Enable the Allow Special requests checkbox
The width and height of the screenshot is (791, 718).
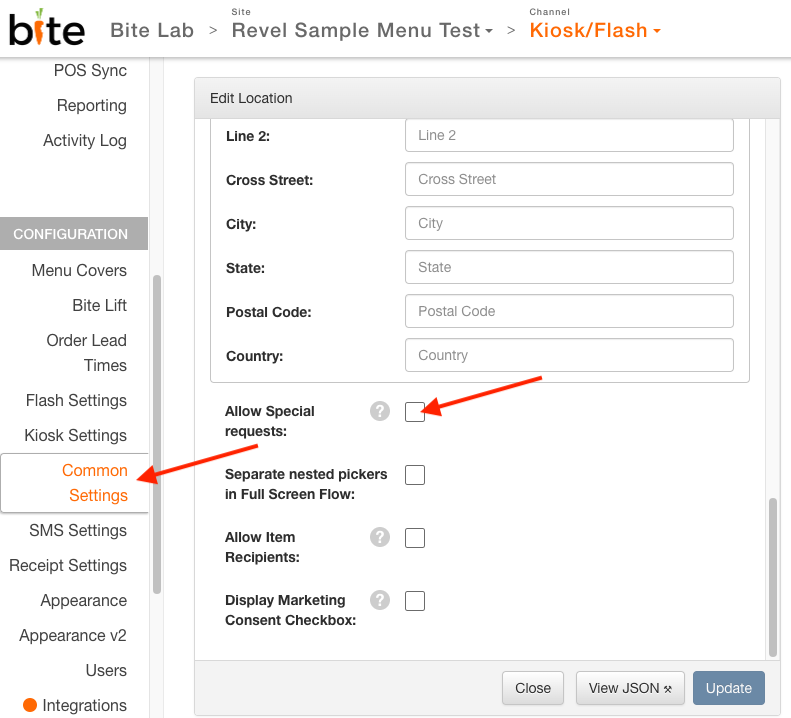coord(415,412)
